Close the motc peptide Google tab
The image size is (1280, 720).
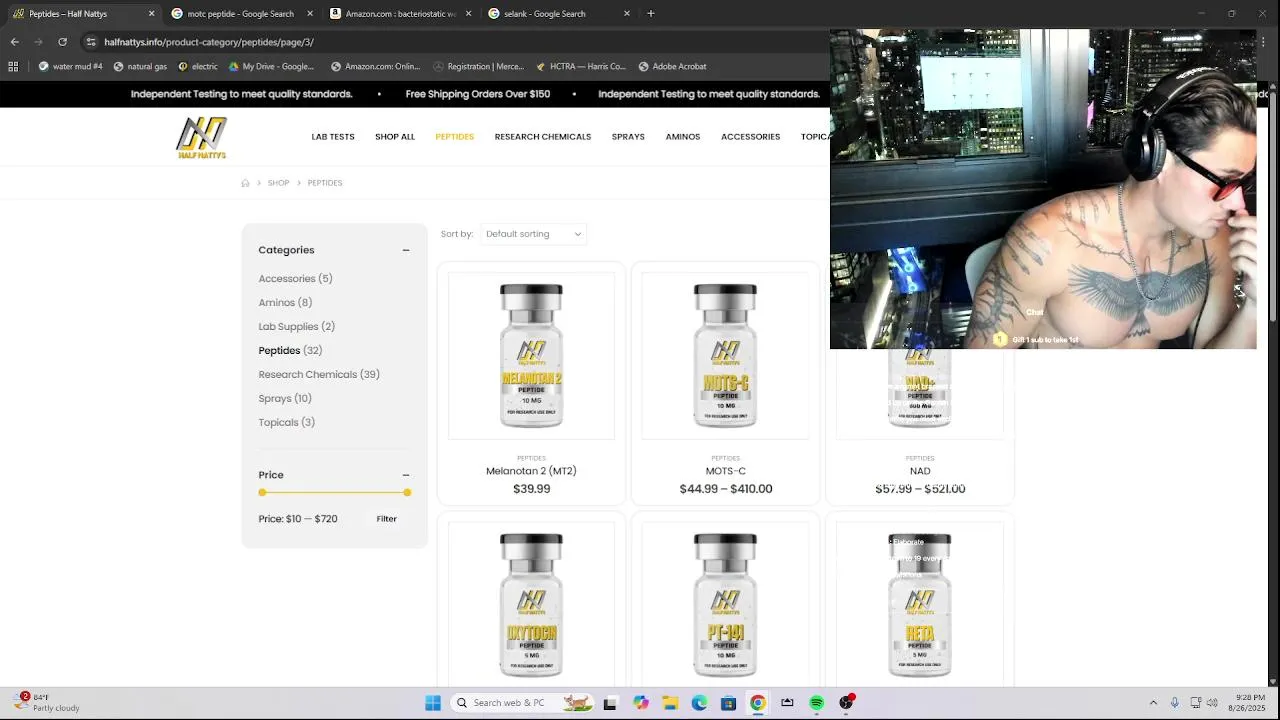point(309,14)
